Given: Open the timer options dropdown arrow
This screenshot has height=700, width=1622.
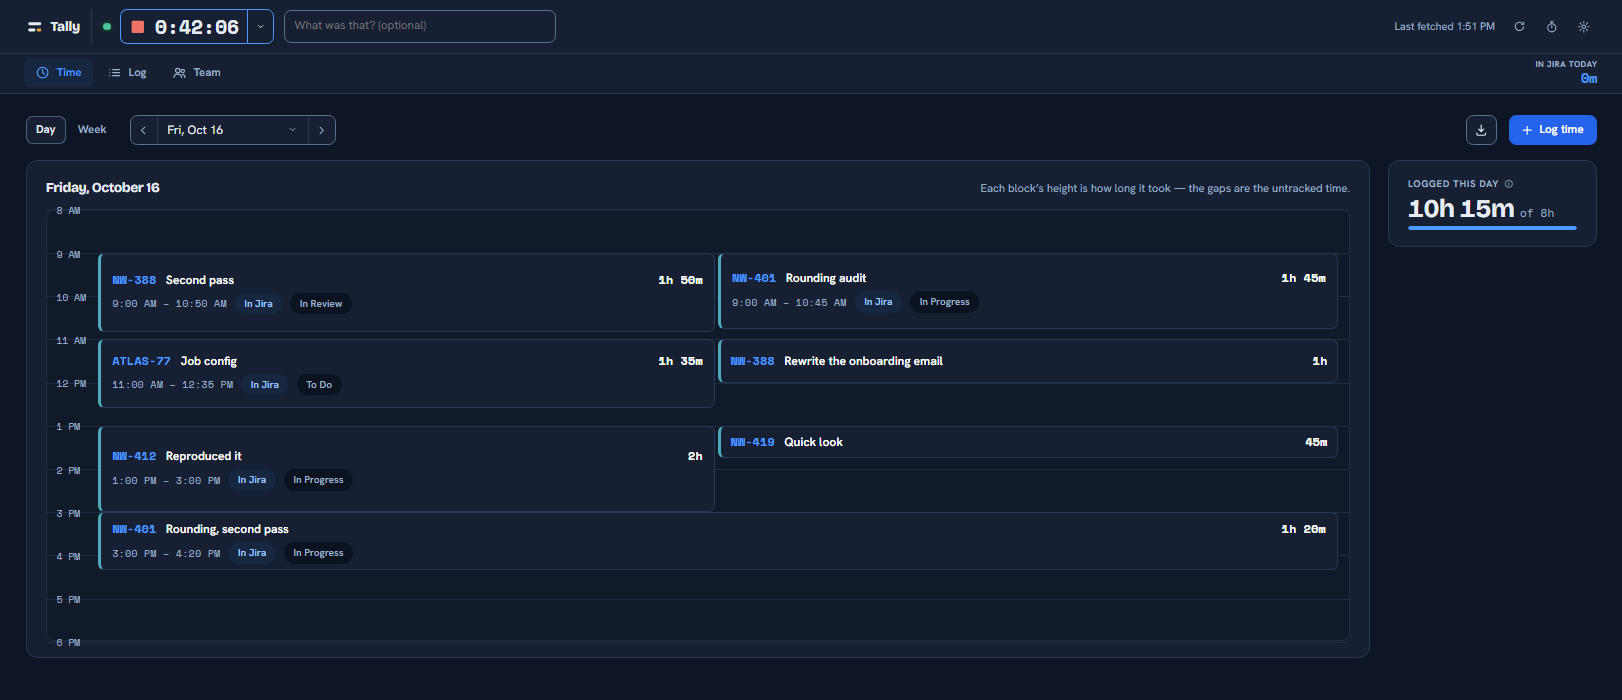Looking at the screenshot, I should point(260,27).
